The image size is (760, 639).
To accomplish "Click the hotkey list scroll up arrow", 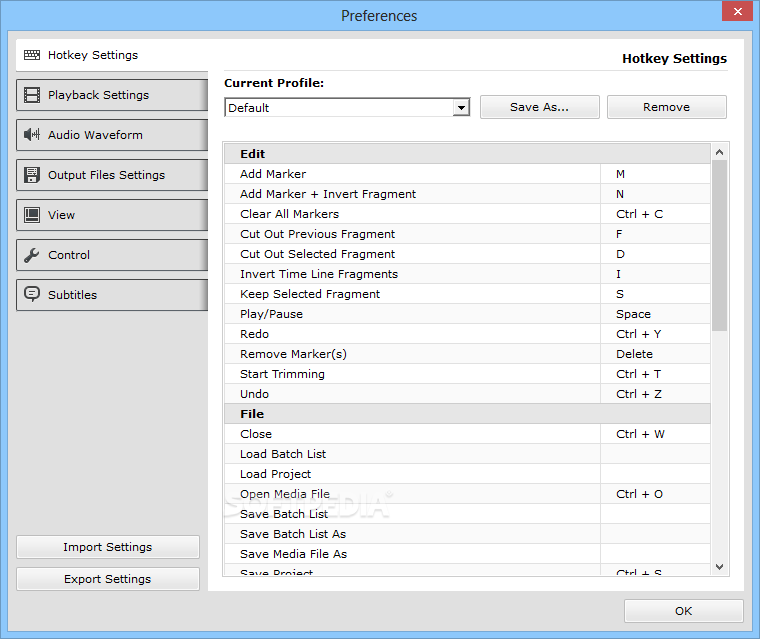I will click(719, 152).
